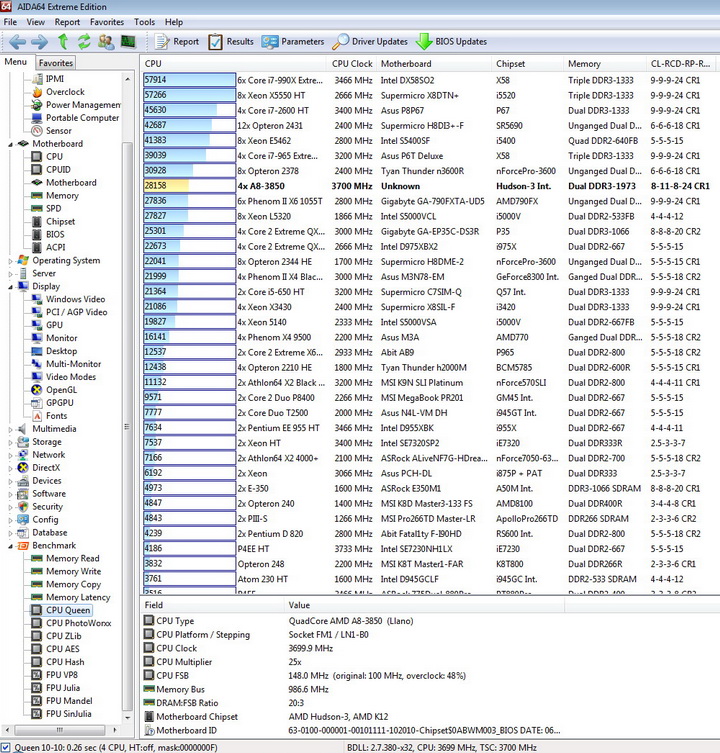
Task: Sort by Memory column header
Action: click(605, 63)
